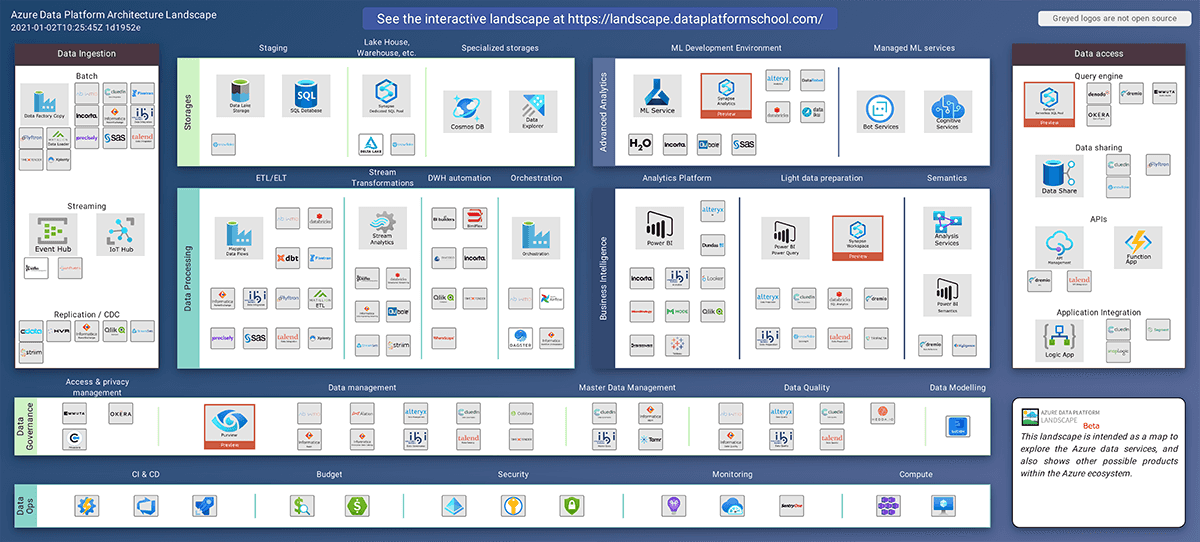Select the Okera logo in Data Governance
The width and height of the screenshot is (1200, 542).
point(120,413)
